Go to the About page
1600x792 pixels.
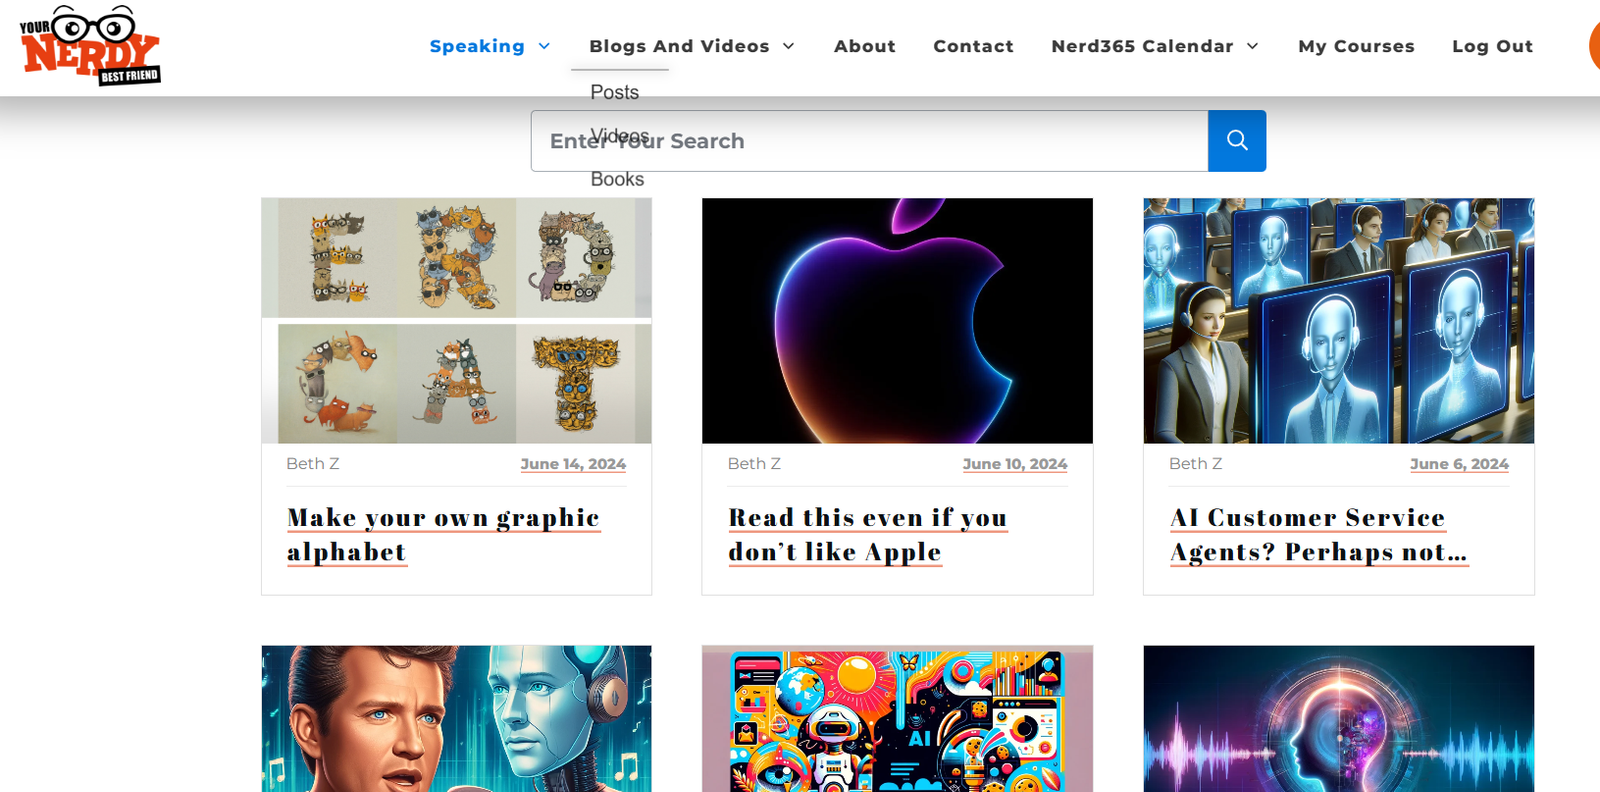(x=865, y=46)
